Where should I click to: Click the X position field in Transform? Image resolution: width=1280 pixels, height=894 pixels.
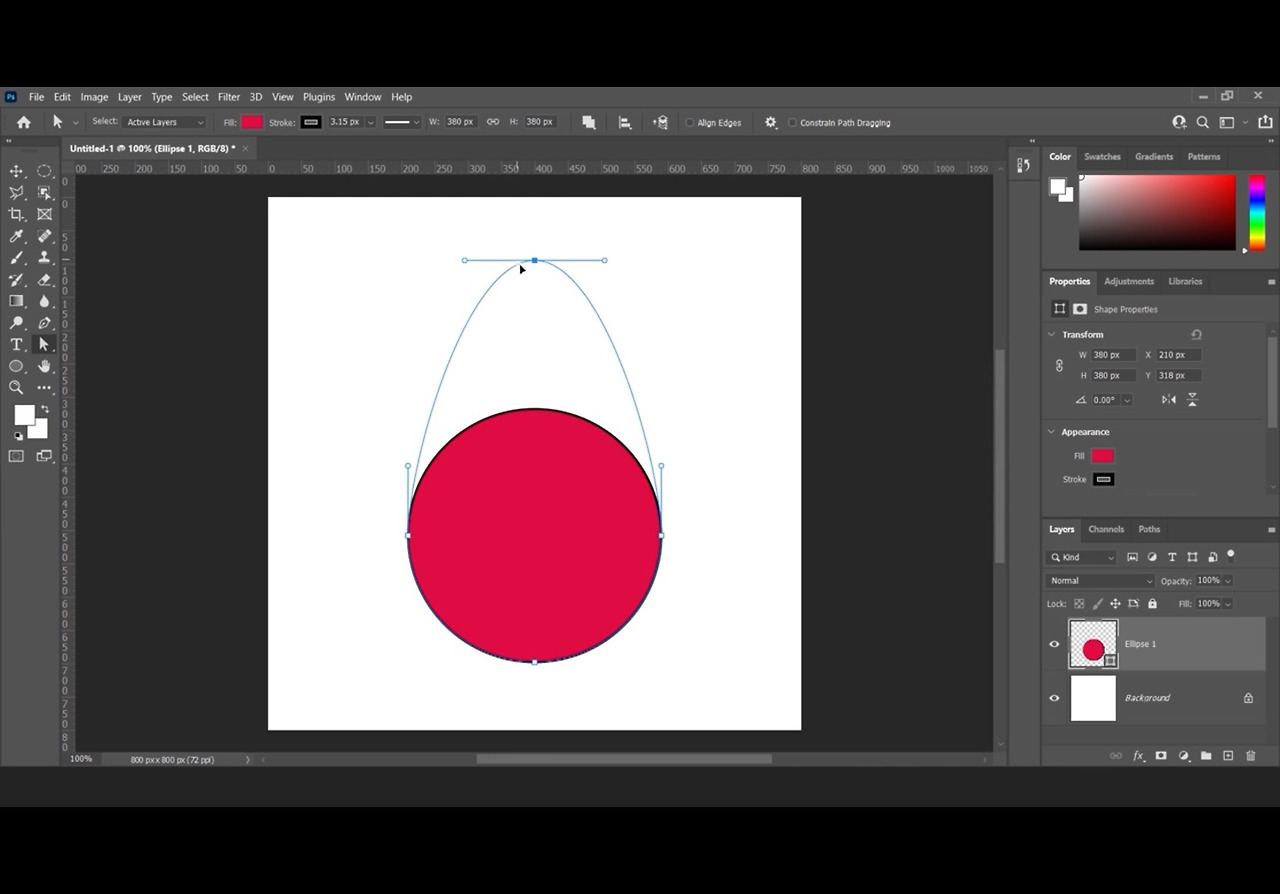point(1179,355)
